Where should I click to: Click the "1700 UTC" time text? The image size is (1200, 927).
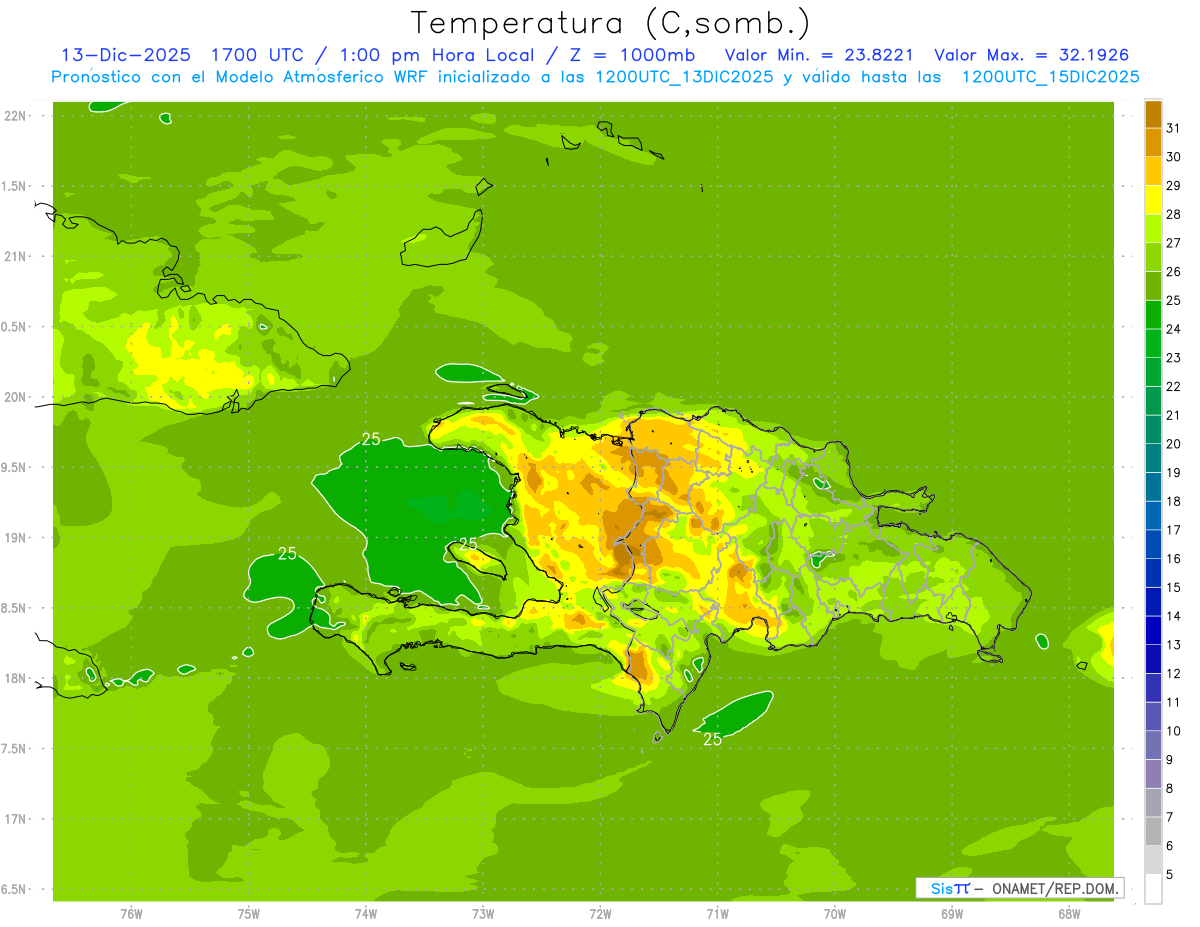256,55
